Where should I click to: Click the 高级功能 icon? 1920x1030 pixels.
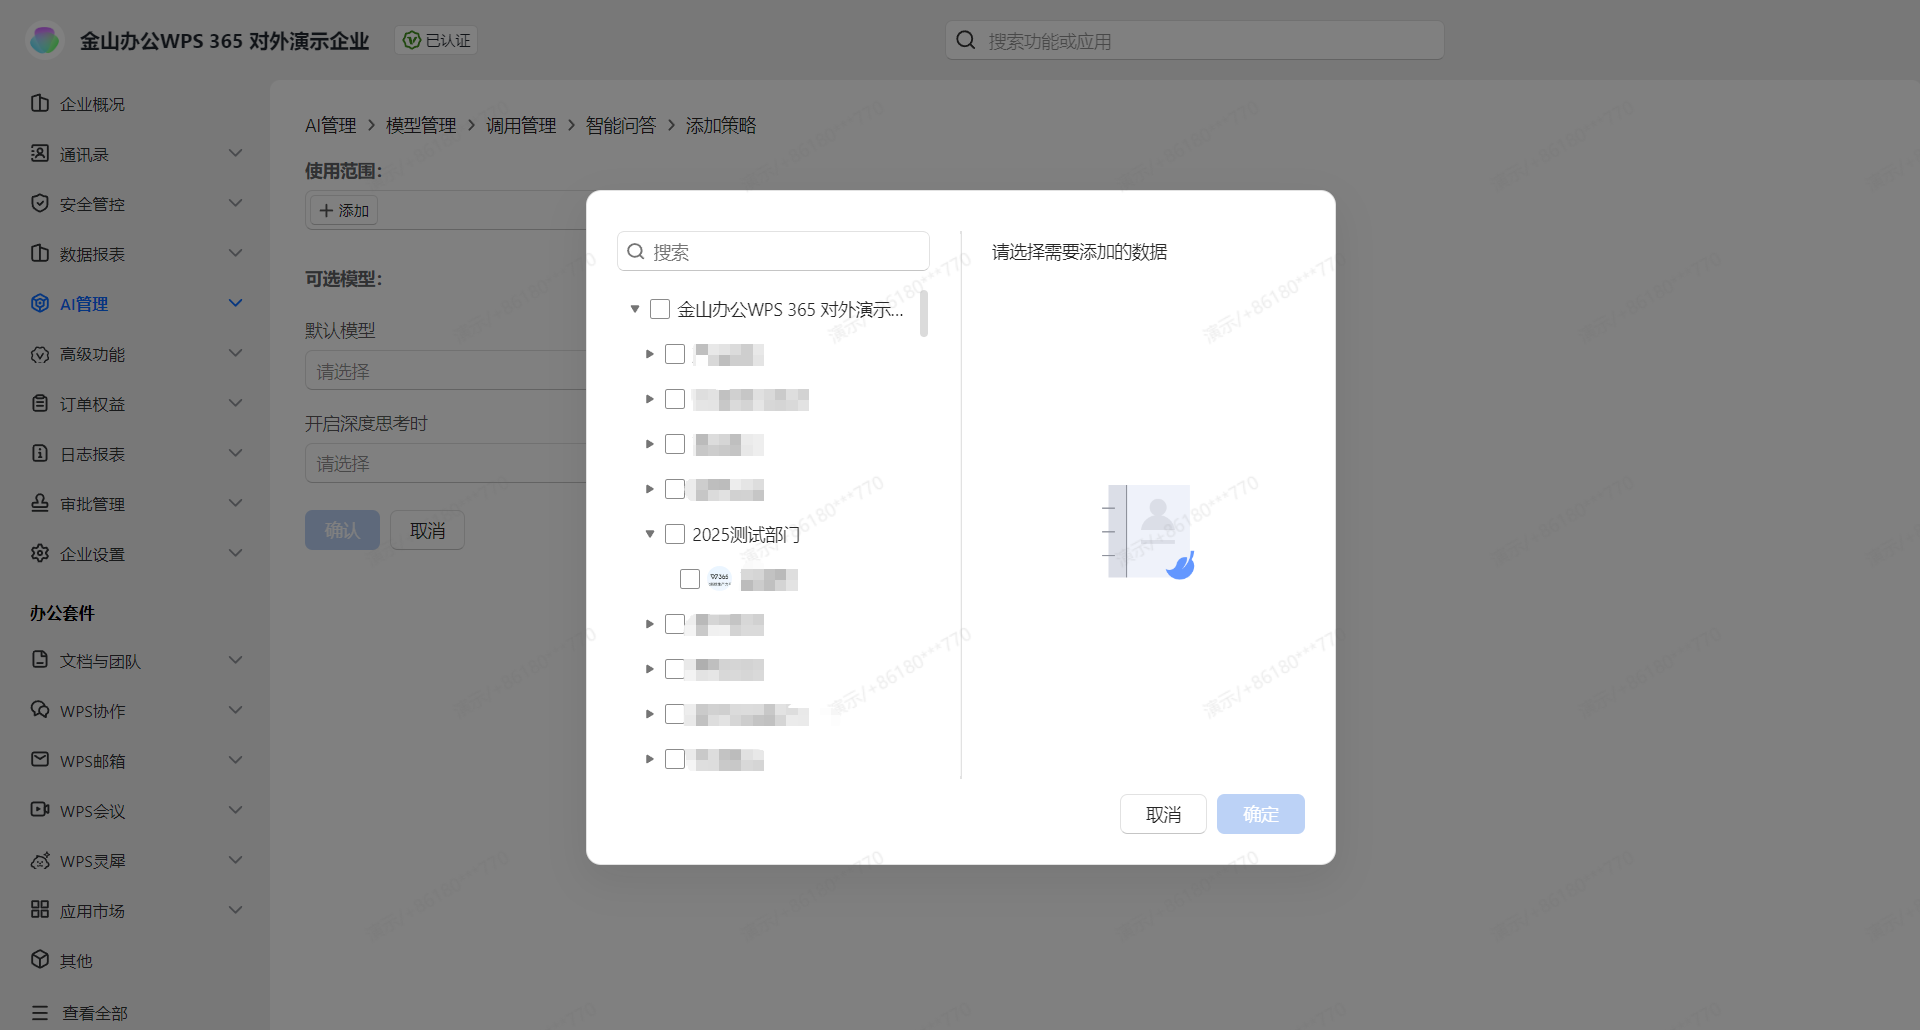[x=40, y=354]
